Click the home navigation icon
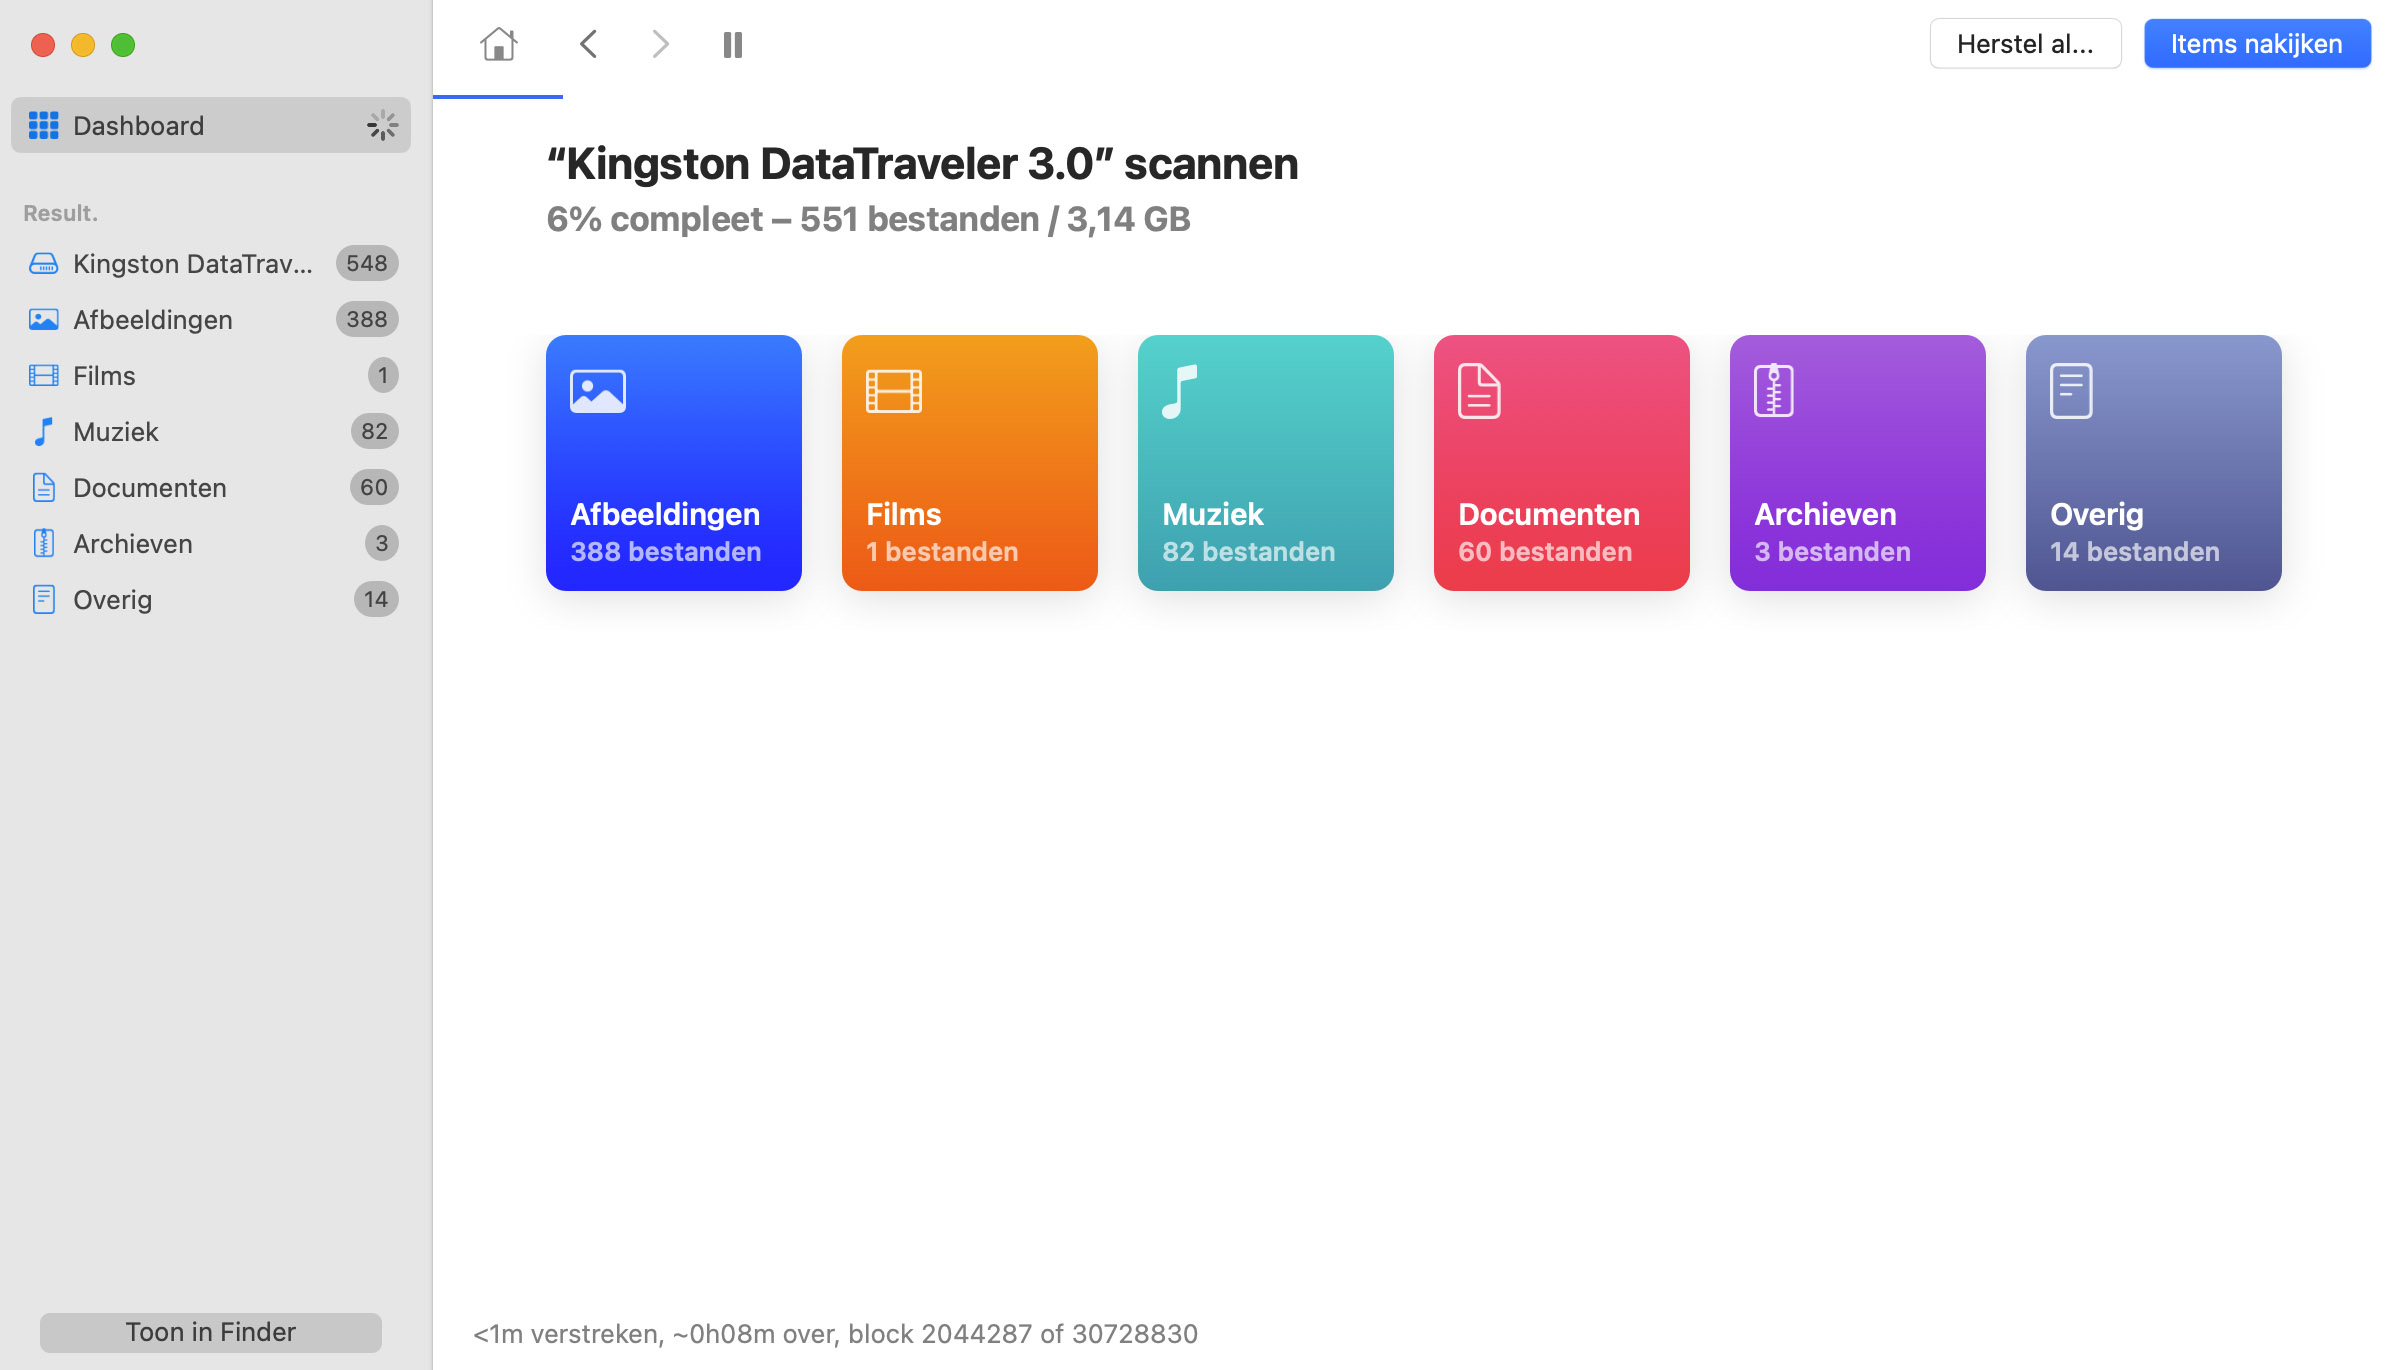Viewport: 2390px width, 1370px height. coord(497,44)
